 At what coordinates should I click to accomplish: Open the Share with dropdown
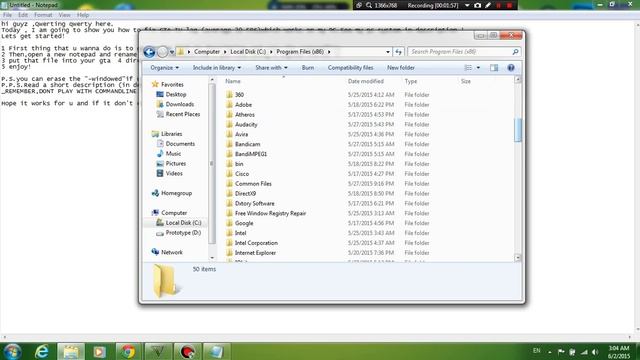pos(271,68)
